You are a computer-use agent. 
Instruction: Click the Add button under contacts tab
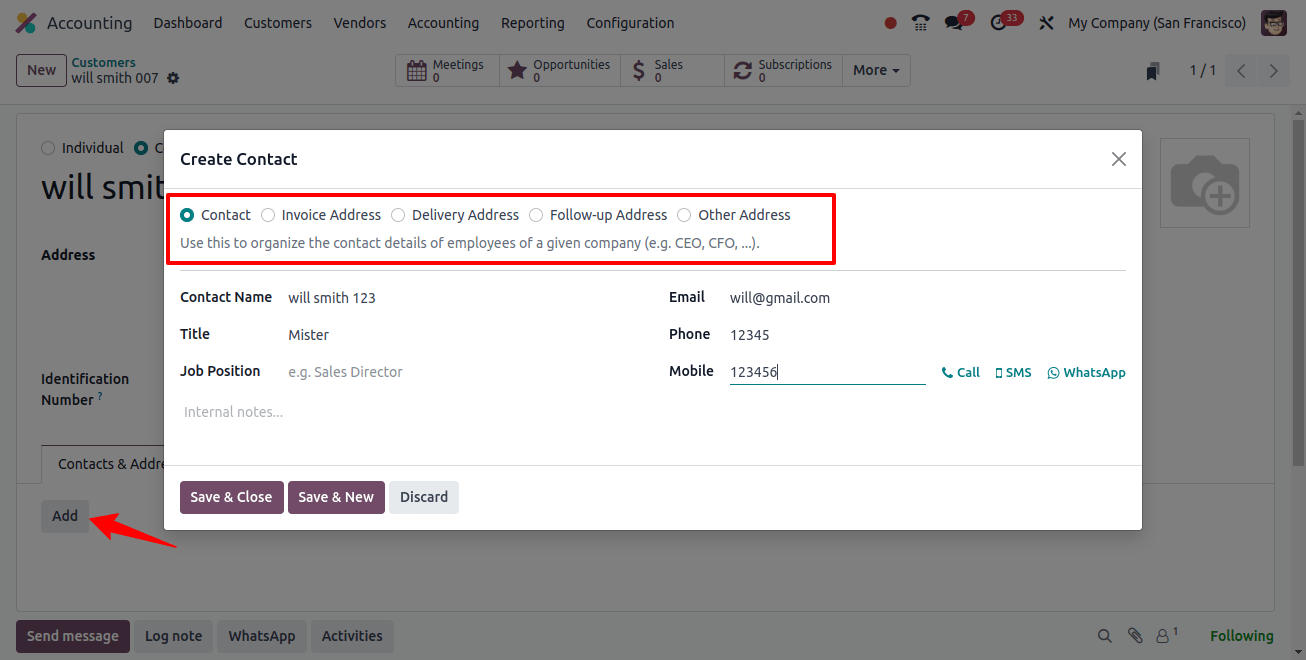pyautogui.click(x=65, y=516)
